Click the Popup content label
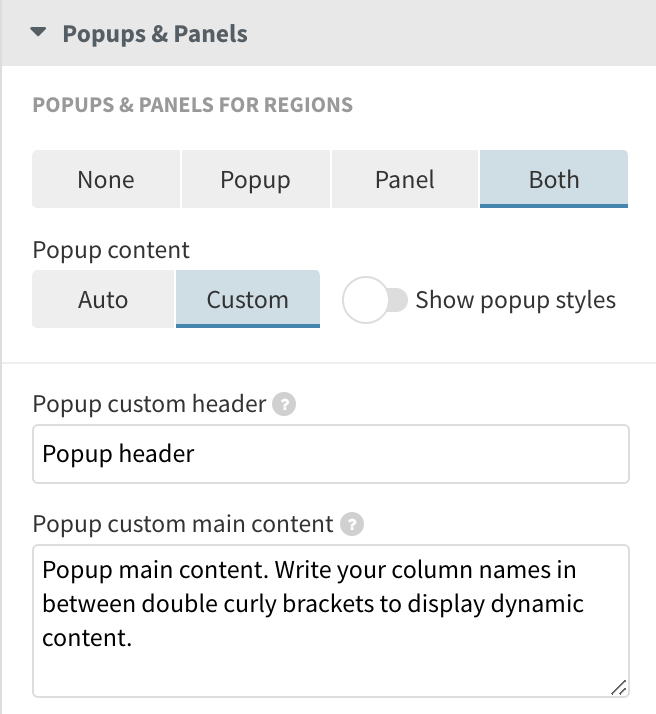Screen dimensions: 656x714 point(111,249)
